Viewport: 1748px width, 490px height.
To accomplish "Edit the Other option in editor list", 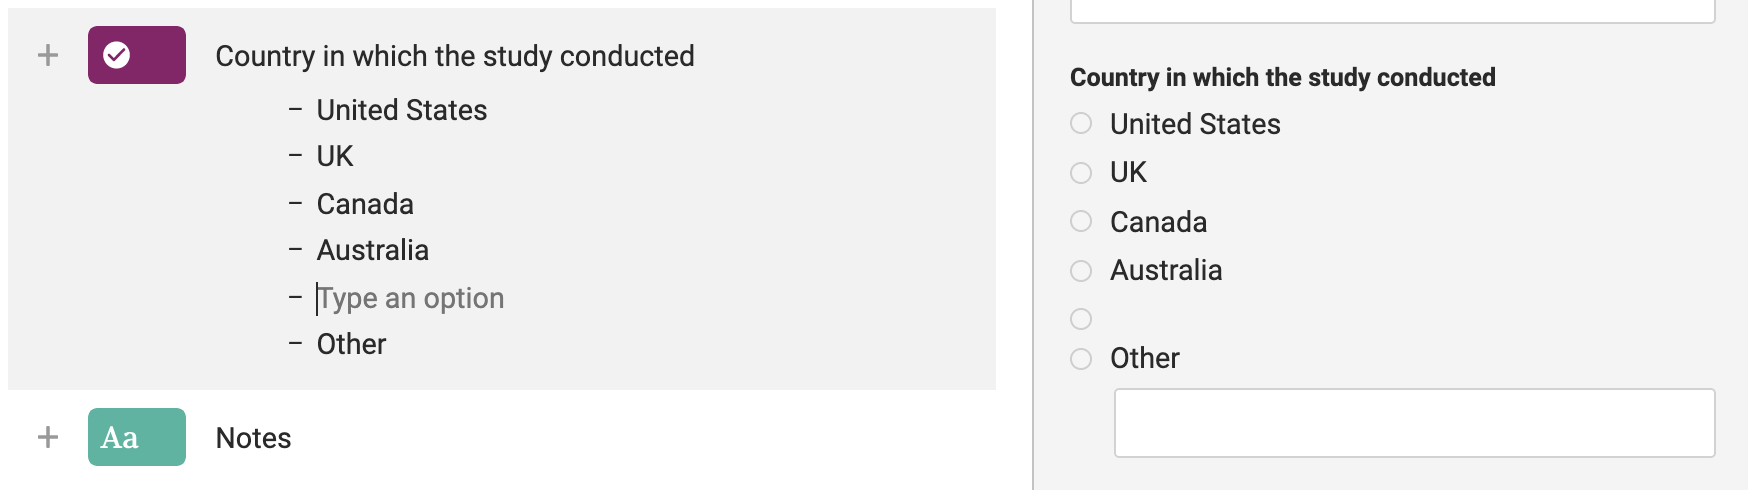I will (351, 344).
